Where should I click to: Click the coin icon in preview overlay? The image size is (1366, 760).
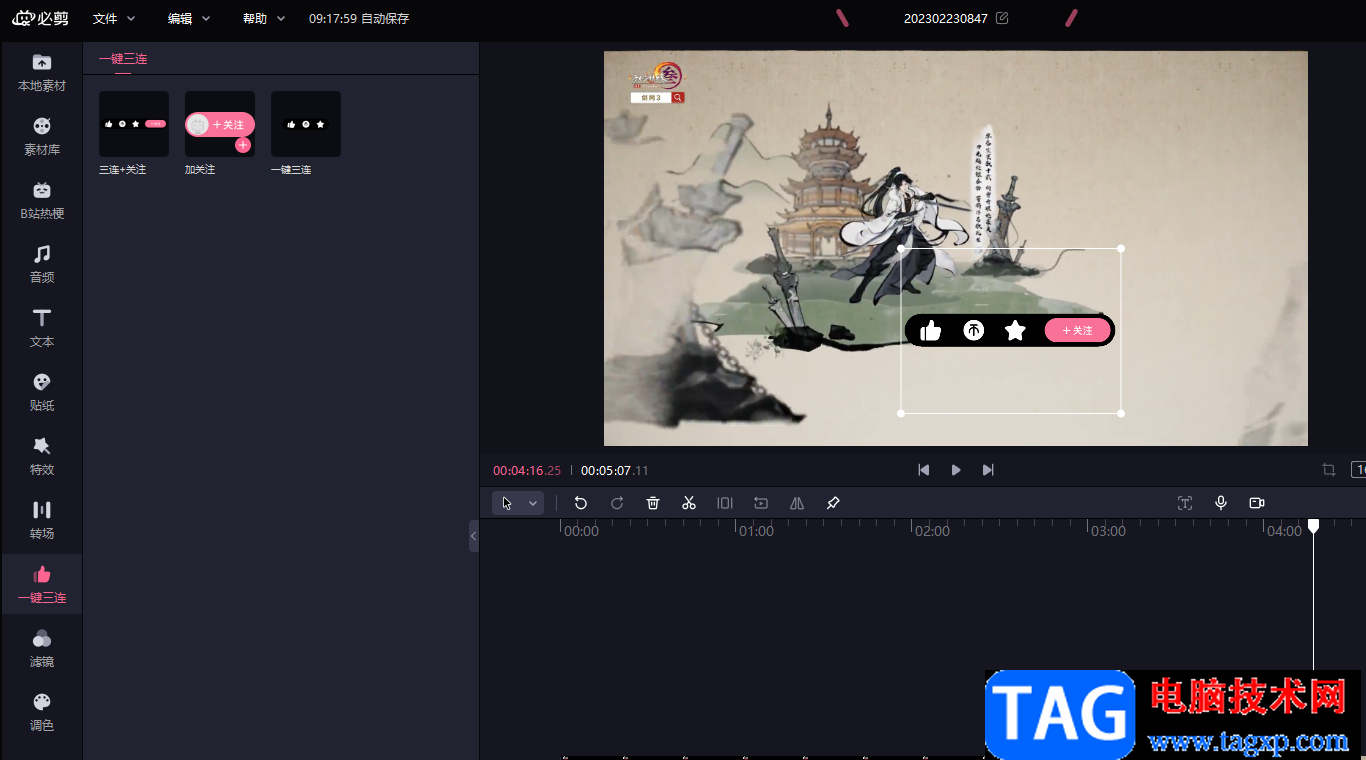973,330
